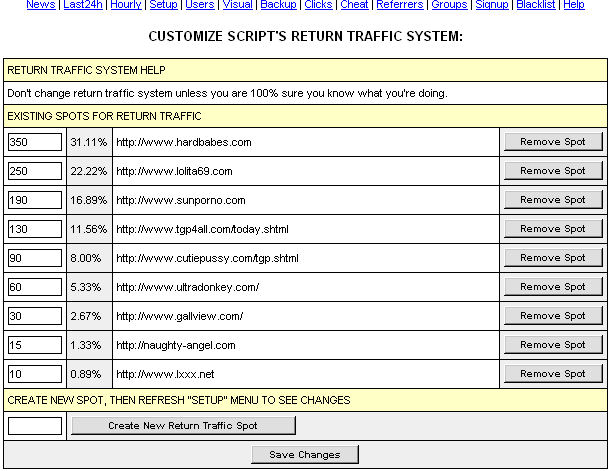Open the Blacklist link
612x471 pixels.
coord(536,4)
